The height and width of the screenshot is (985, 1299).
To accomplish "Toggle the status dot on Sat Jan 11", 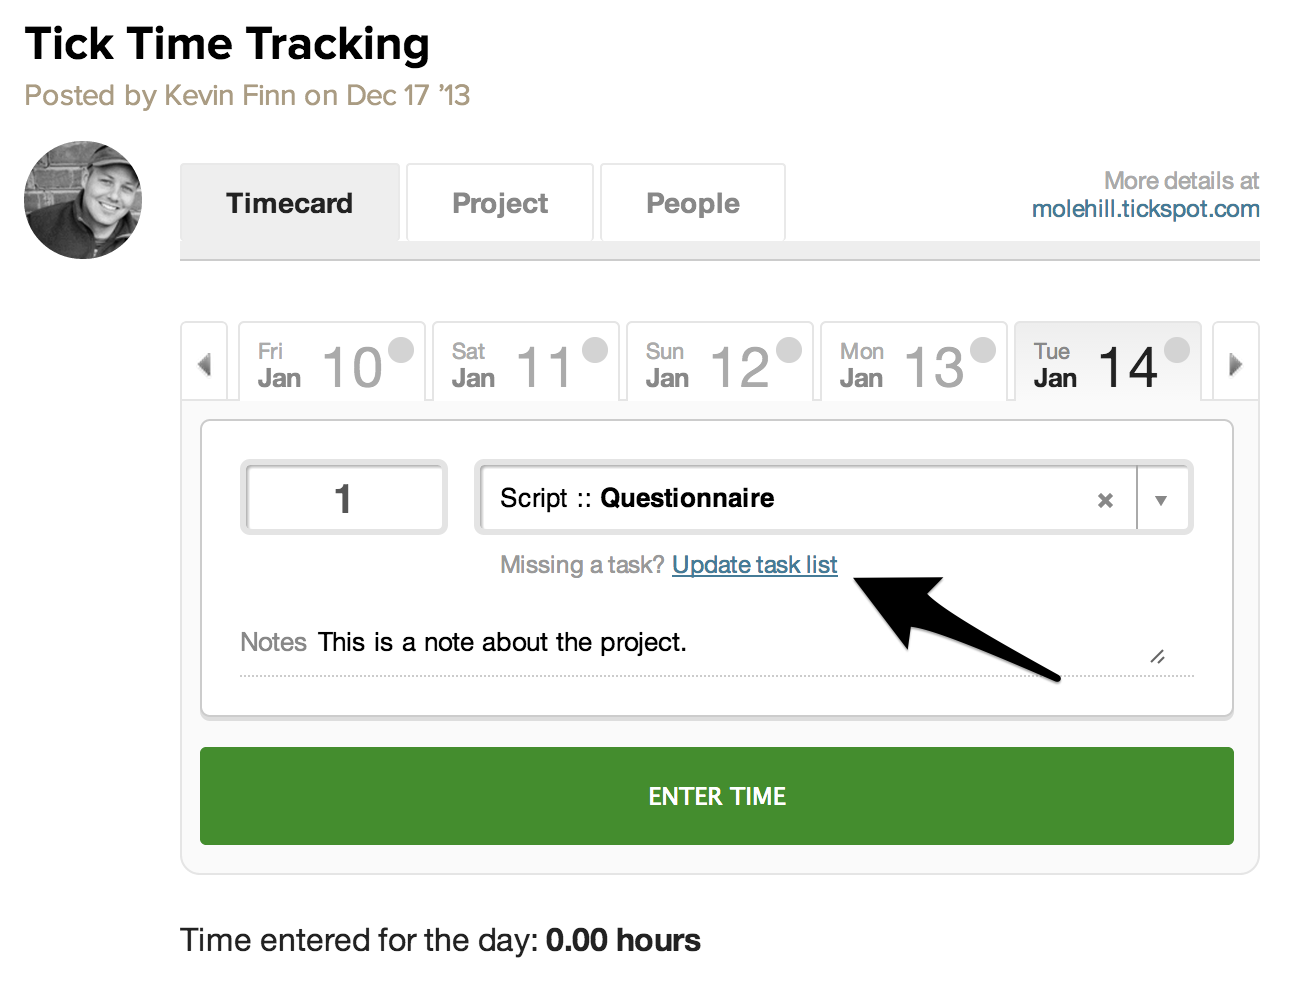I will tap(593, 349).
